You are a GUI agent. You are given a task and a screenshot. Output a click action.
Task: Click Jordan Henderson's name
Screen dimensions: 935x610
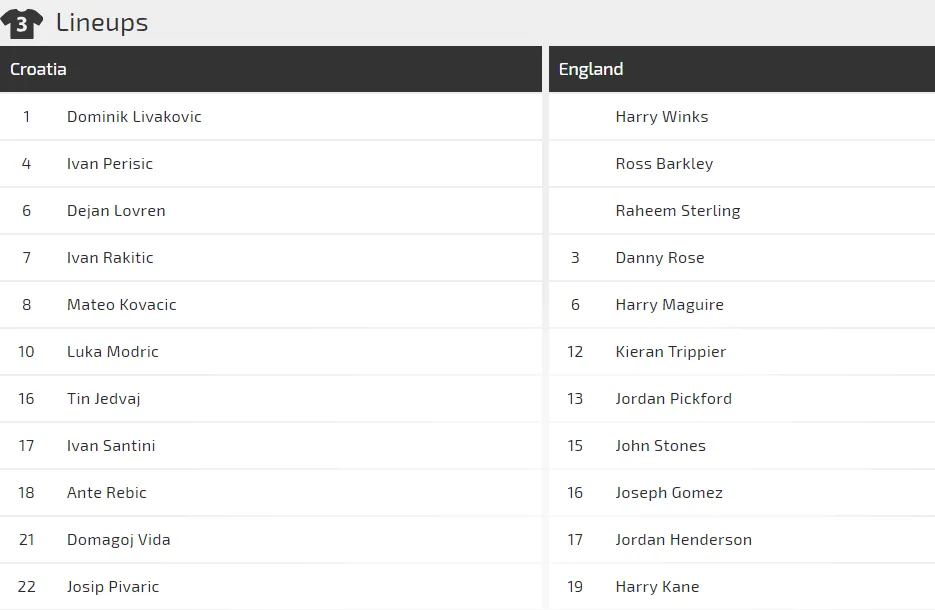[684, 540]
